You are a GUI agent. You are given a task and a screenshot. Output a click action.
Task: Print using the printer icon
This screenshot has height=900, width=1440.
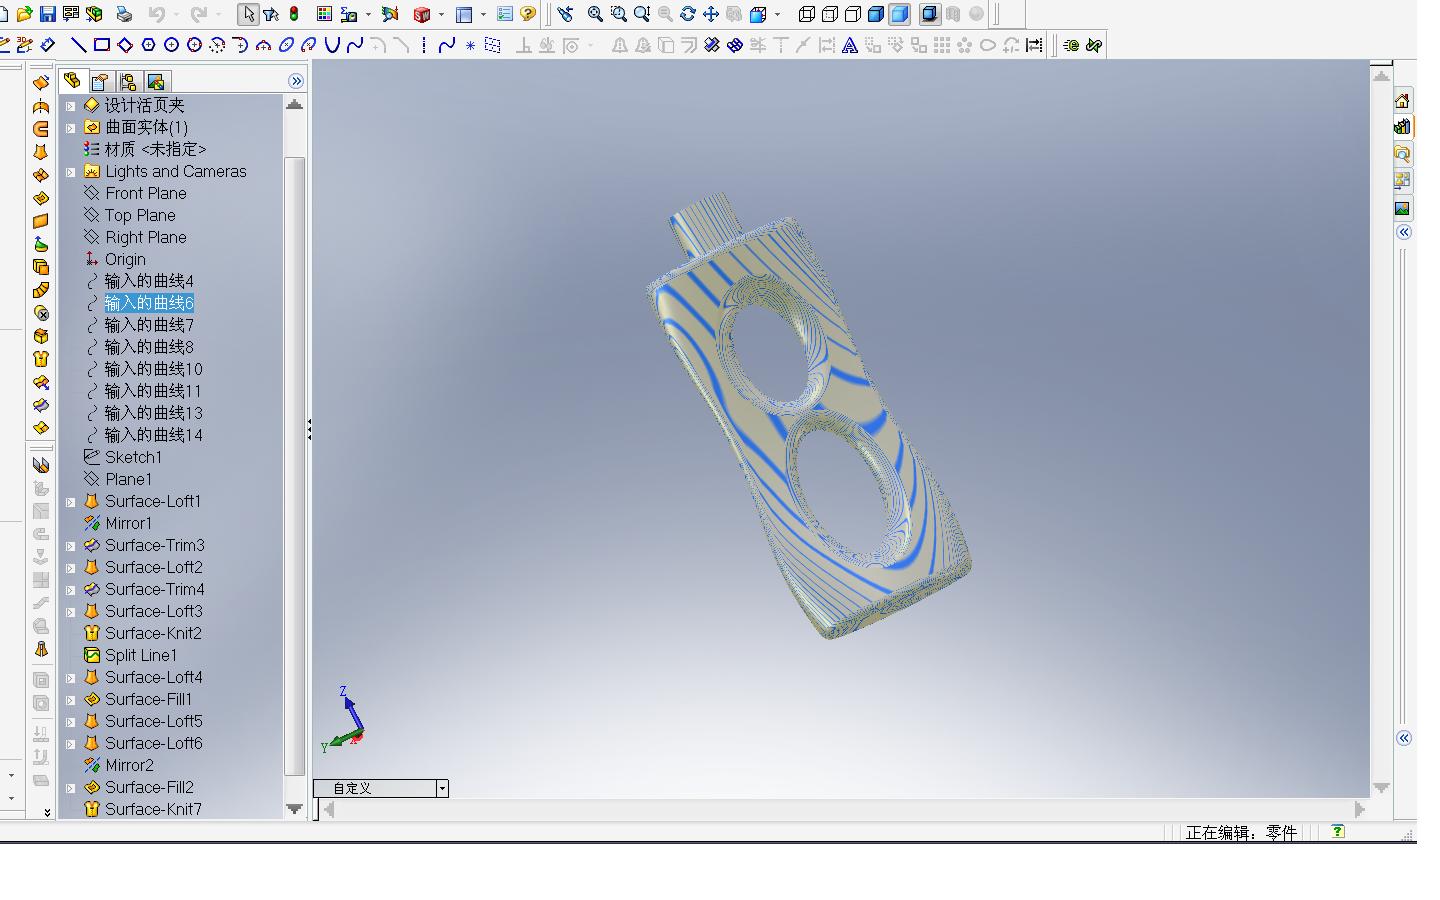[x=124, y=14]
